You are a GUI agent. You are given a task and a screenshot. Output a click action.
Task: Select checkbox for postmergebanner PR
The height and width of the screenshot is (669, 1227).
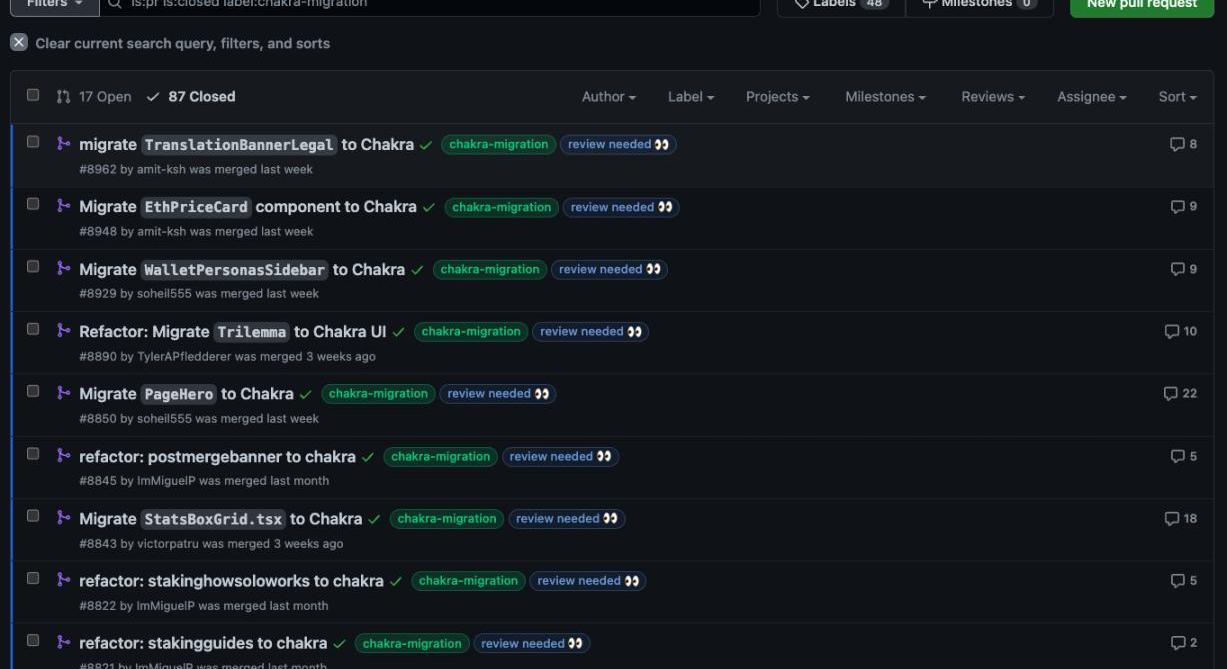pyautogui.click(x=33, y=454)
